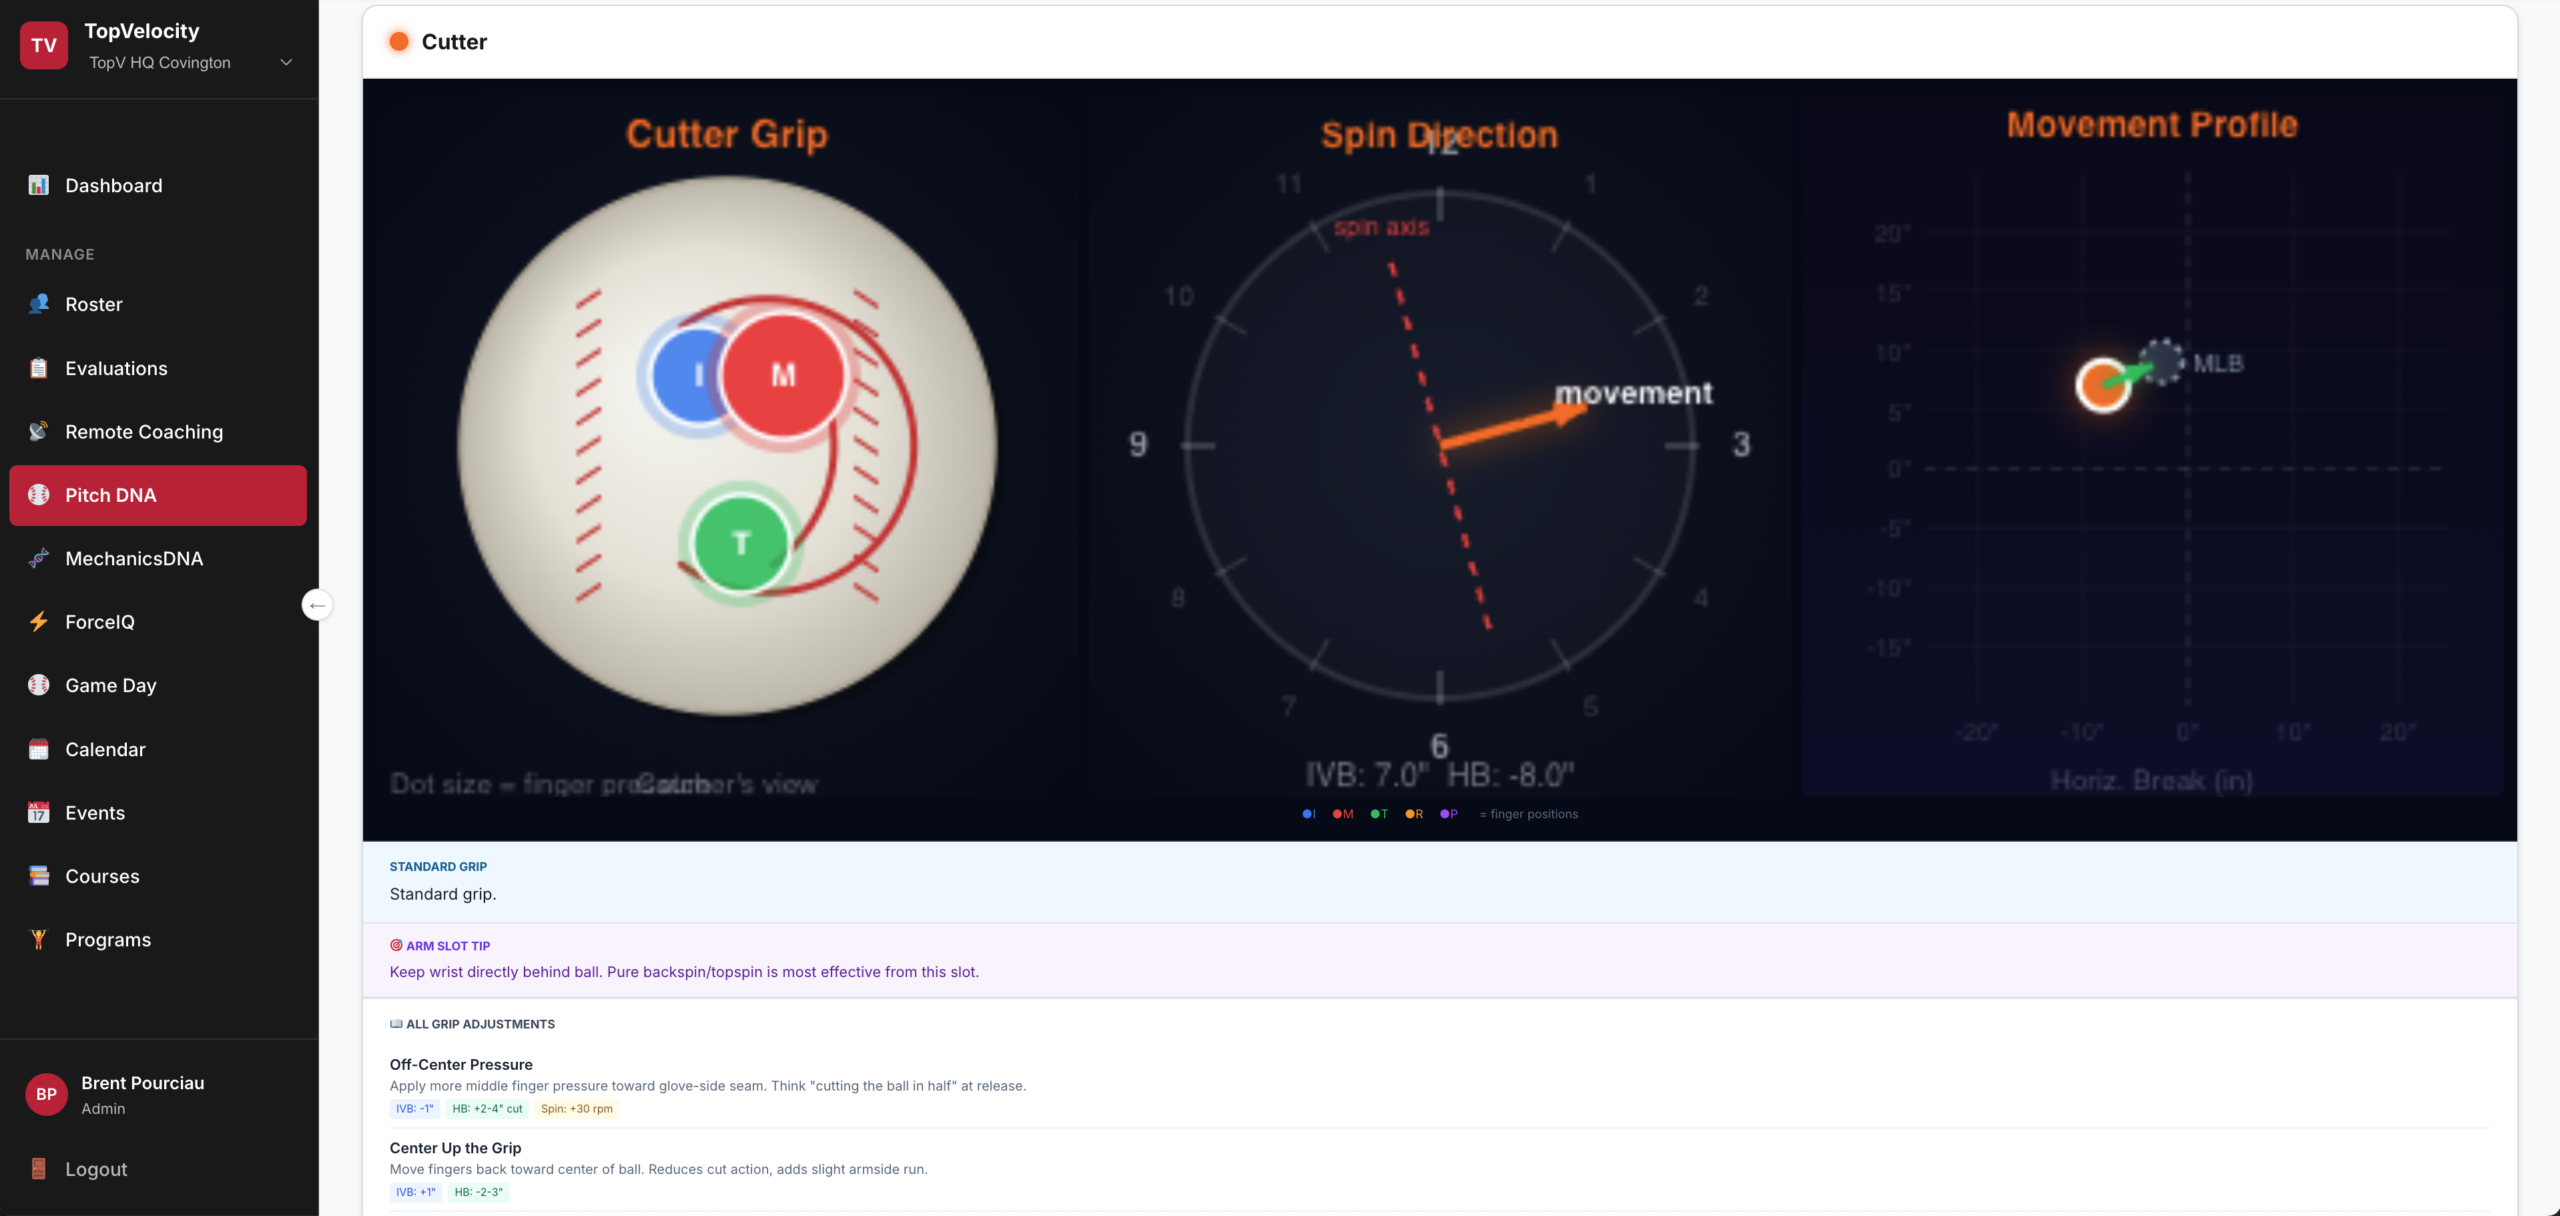Viewport: 2560px width, 1216px height.
Task: Click the Remote Coaching satellite icon
Action: (x=38, y=432)
